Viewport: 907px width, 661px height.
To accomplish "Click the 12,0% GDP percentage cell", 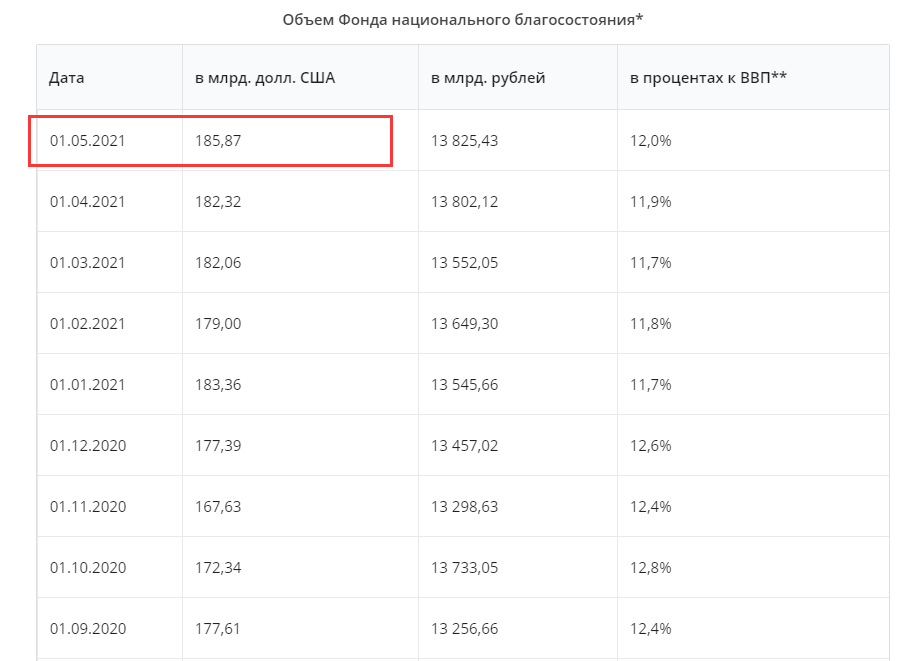I will click(650, 141).
